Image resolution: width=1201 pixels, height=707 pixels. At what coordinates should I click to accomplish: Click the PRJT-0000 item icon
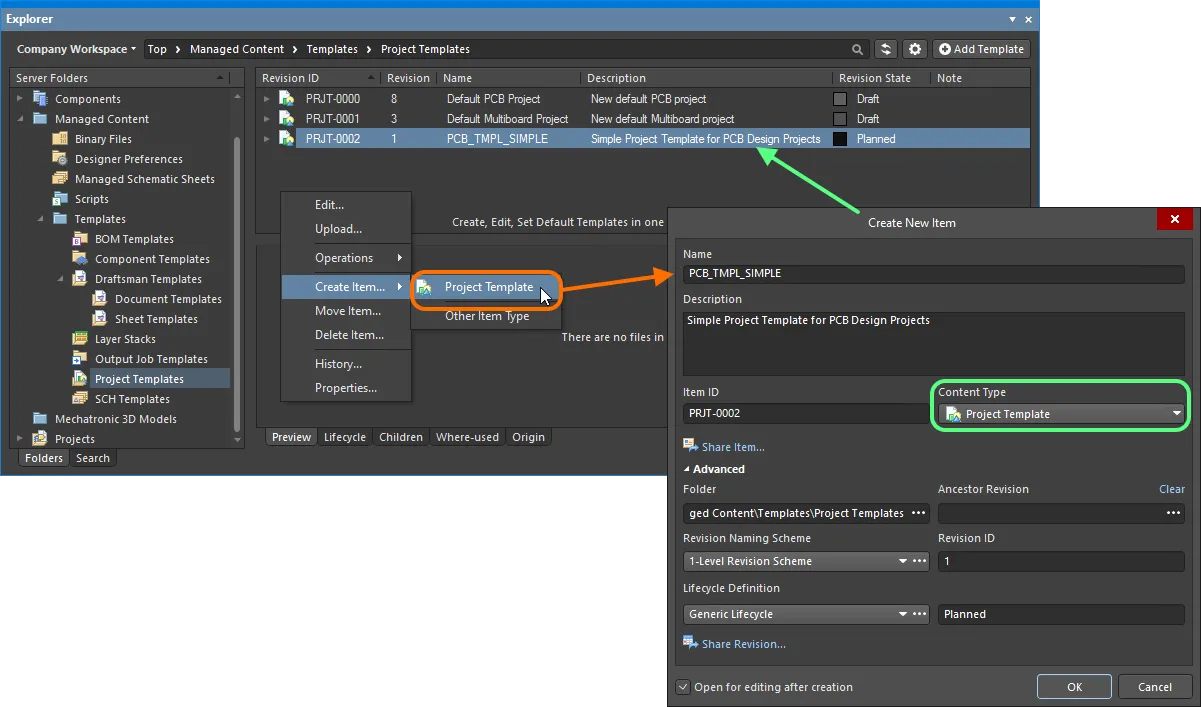click(x=286, y=99)
